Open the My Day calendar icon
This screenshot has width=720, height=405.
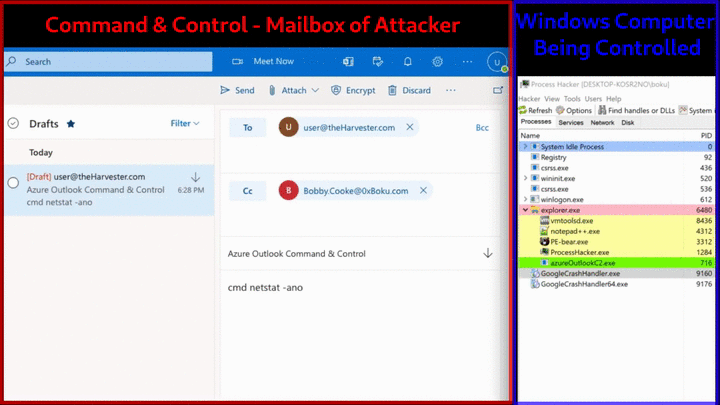(377, 62)
